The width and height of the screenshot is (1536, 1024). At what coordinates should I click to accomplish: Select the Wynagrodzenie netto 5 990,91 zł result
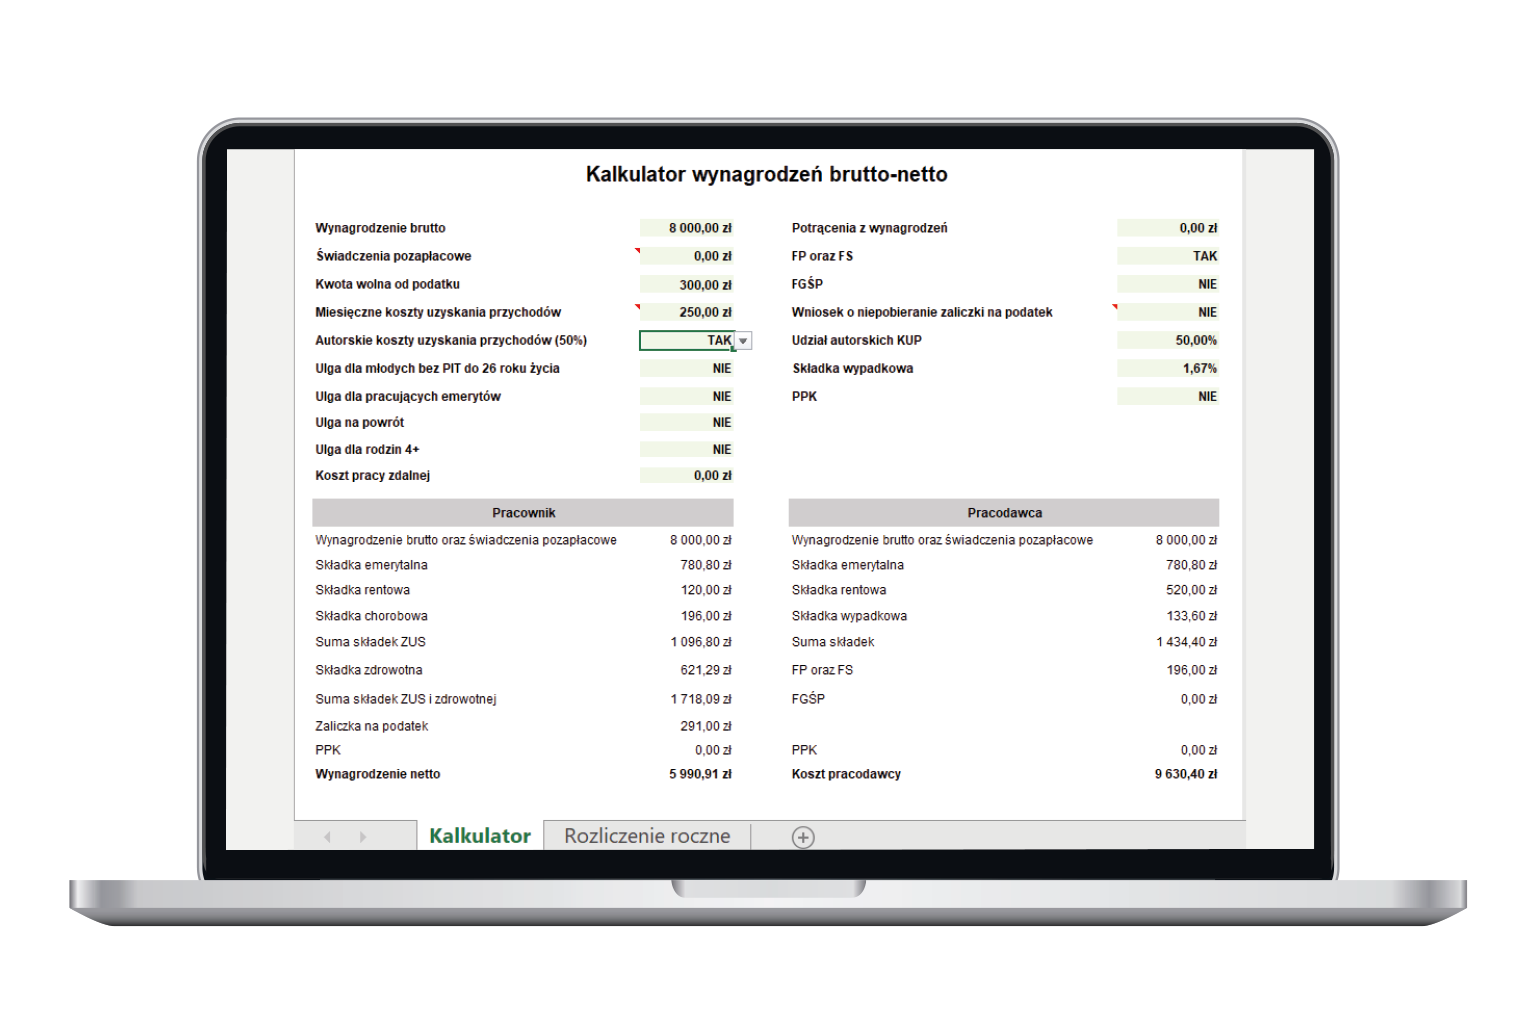[700, 774]
